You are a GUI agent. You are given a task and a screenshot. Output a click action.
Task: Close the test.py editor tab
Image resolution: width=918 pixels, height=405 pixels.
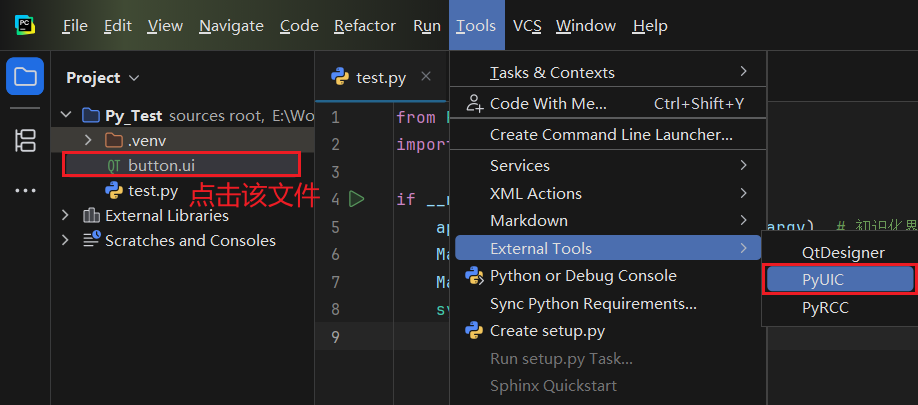coord(426,77)
